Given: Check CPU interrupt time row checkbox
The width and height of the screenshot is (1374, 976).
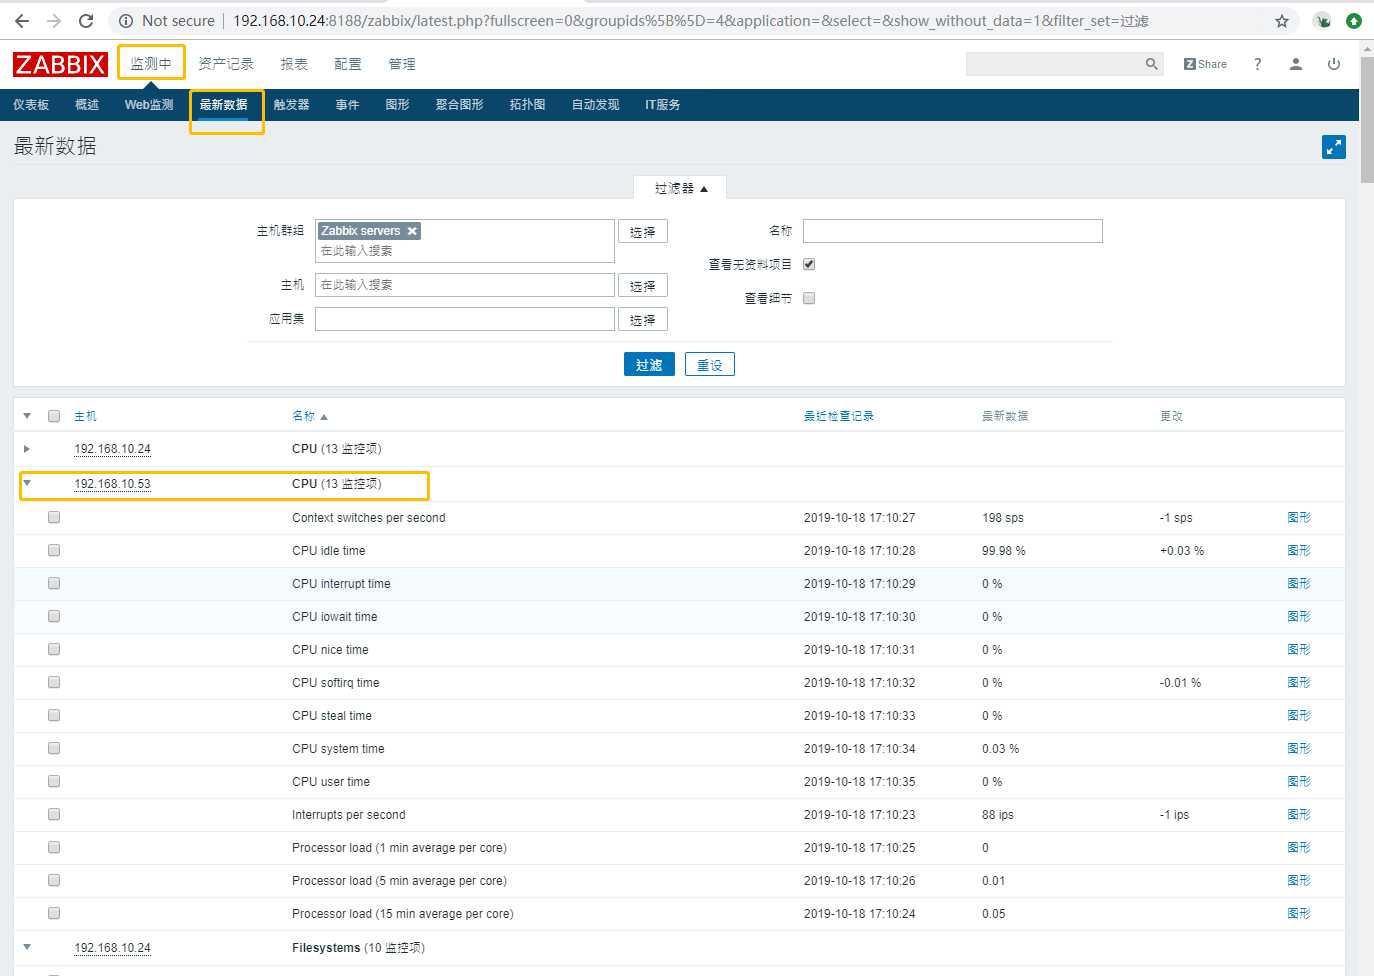Looking at the screenshot, I should (x=54, y=583).
